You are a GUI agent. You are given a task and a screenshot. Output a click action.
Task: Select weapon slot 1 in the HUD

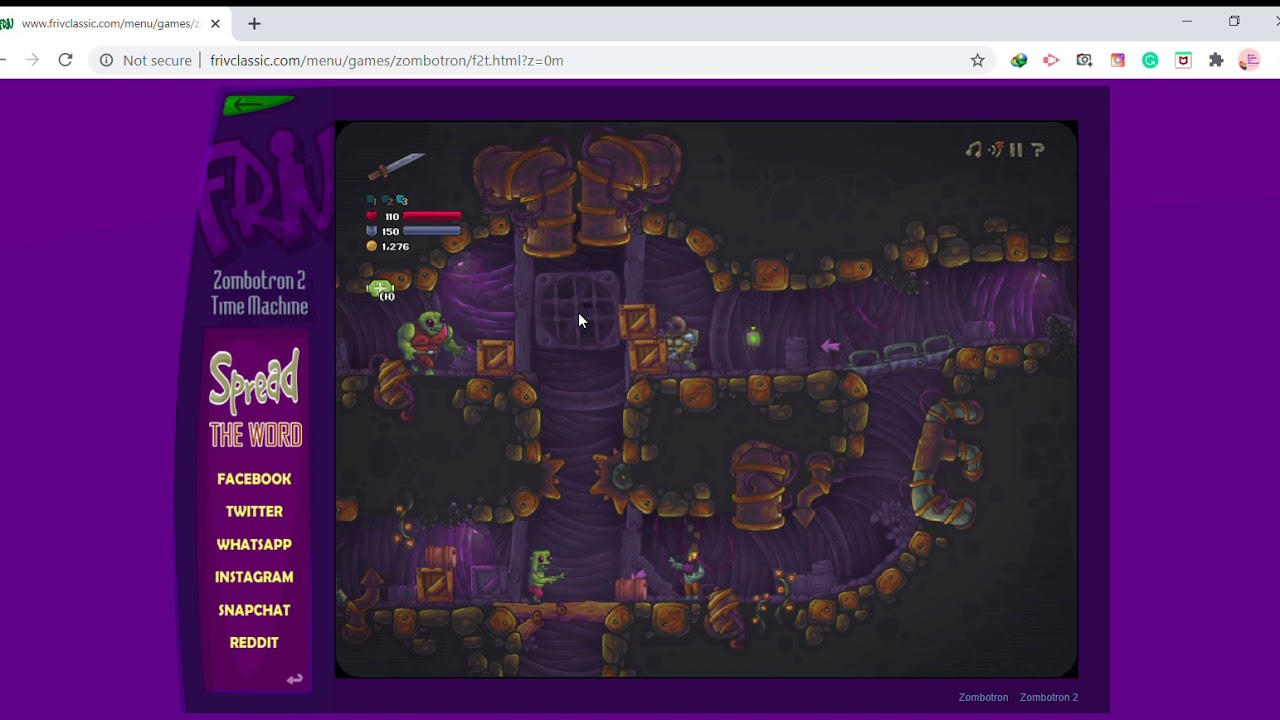pos(372,200)
